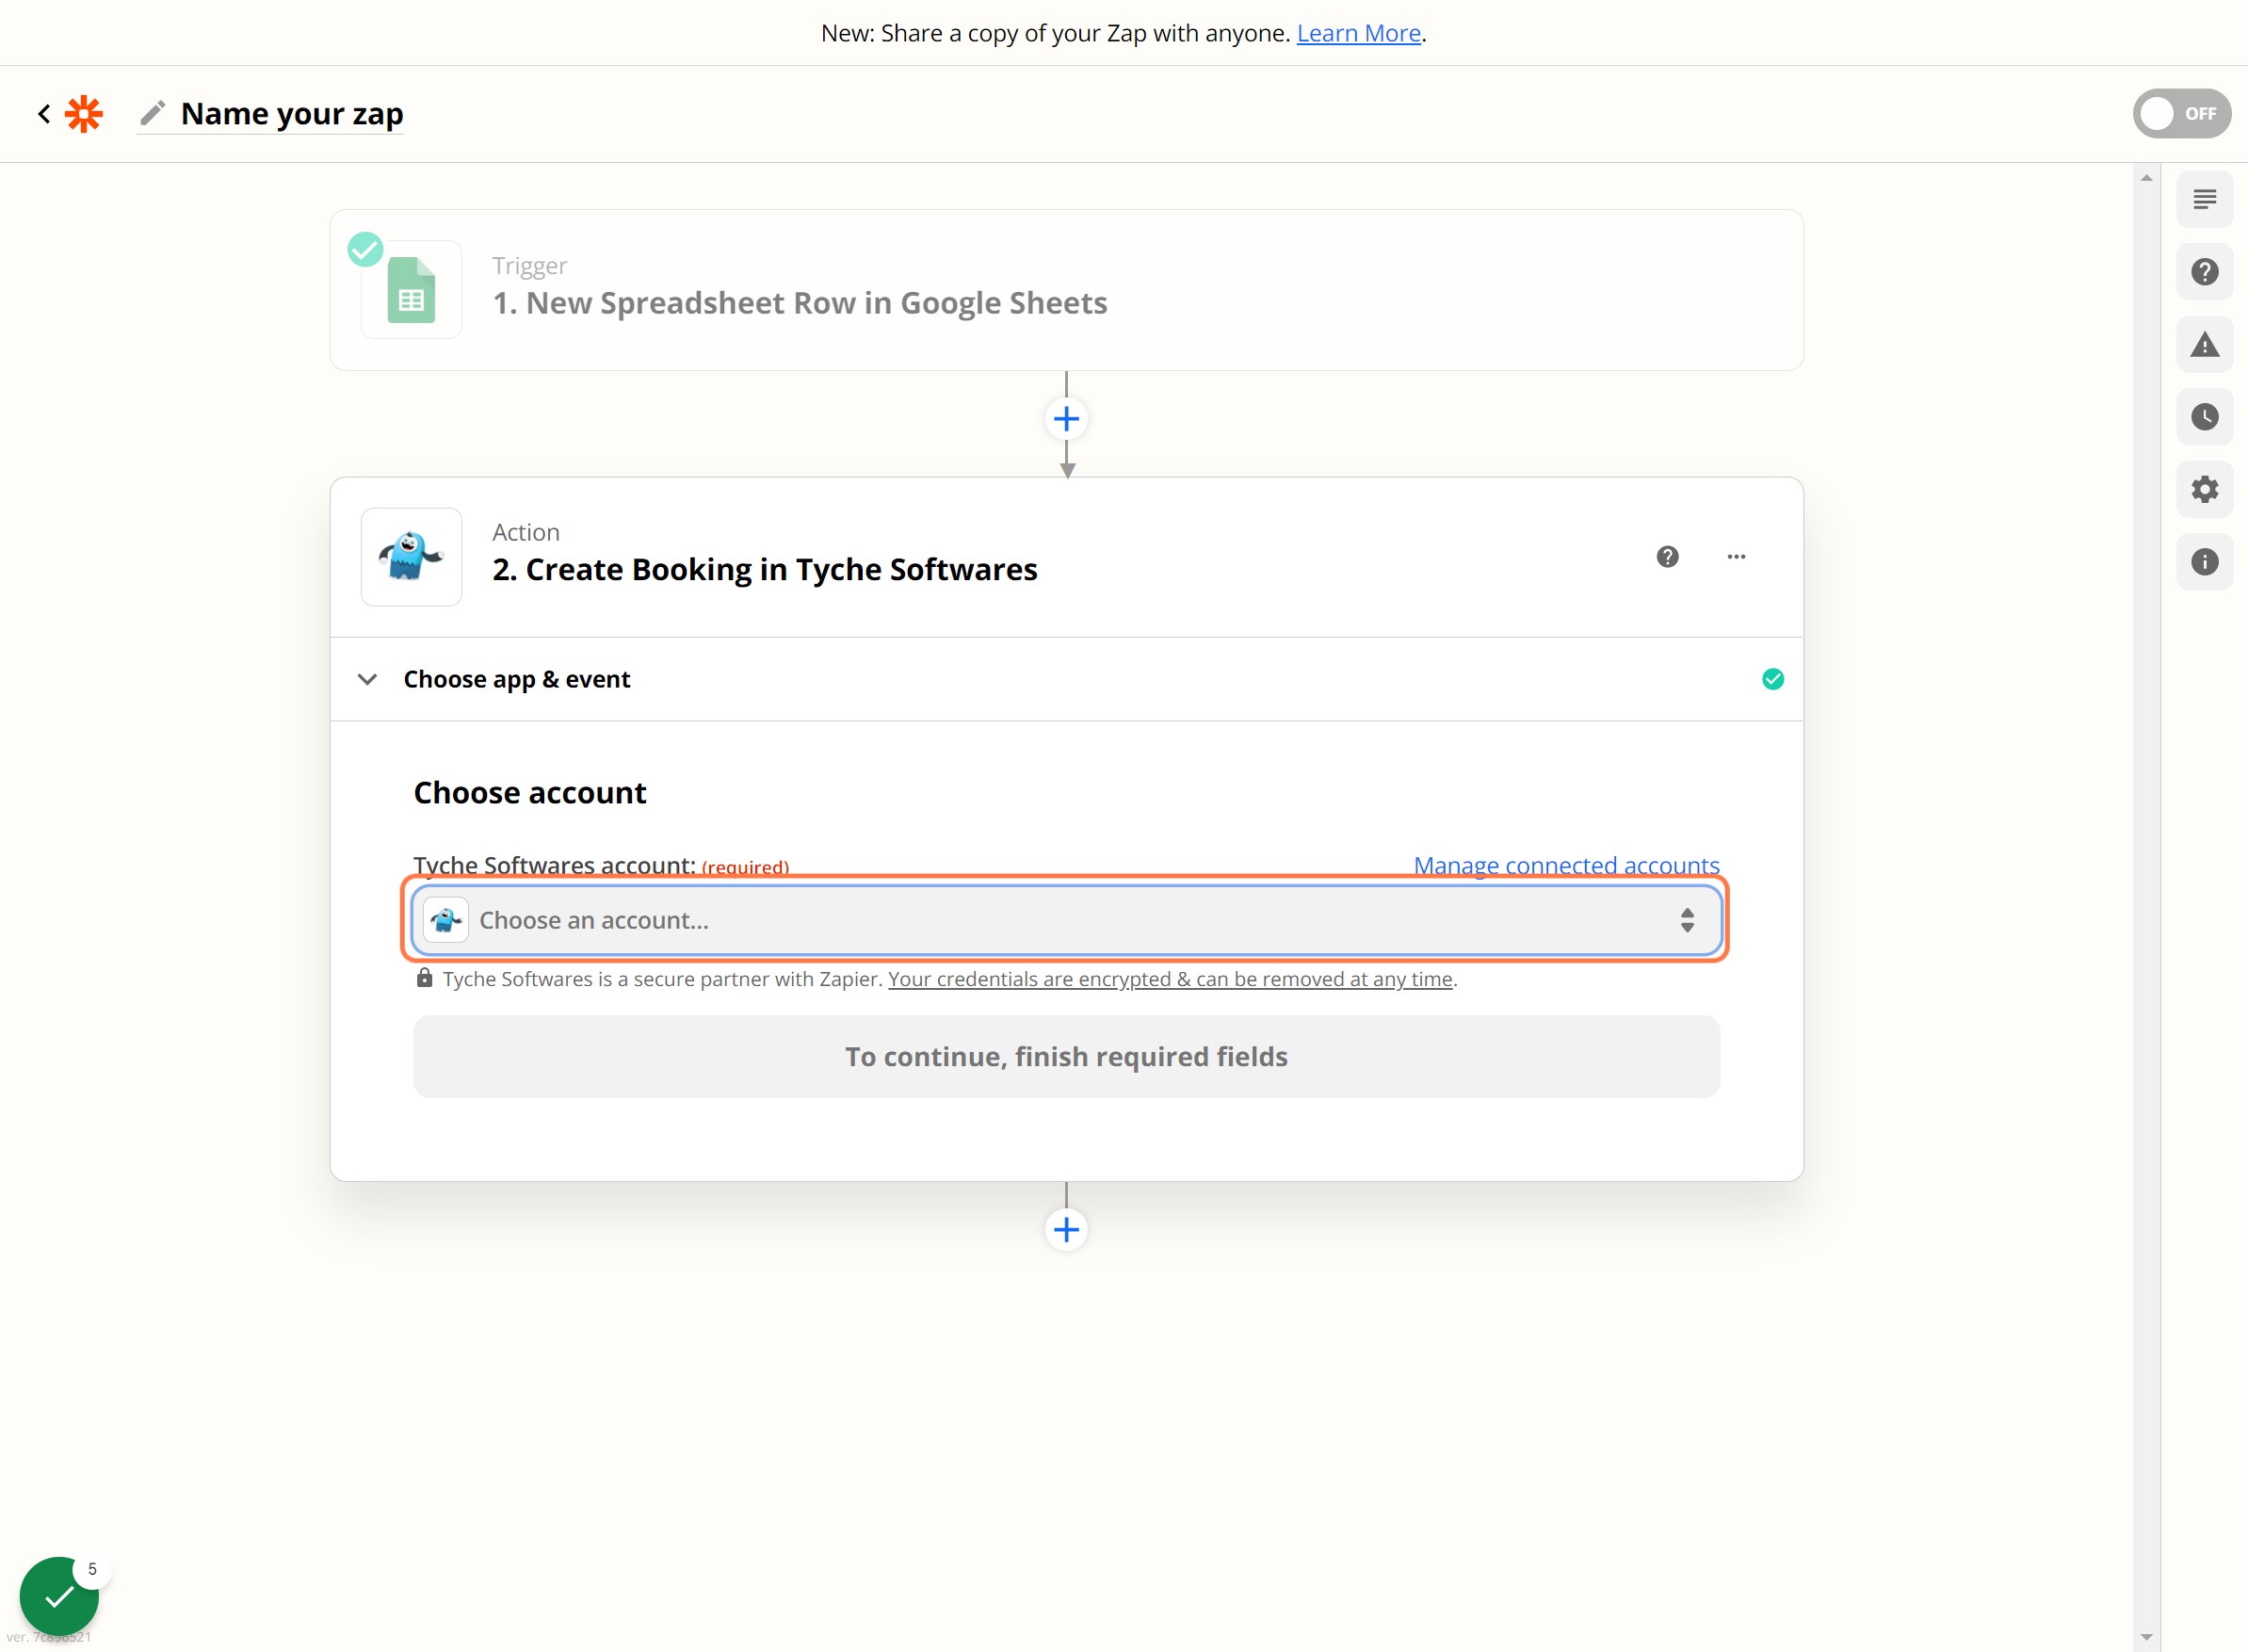Image resolution: width=2248 pixels, height=1652 pixels.
Task: Add a step between trigger and action
Action: click(x=1066, y=418)
